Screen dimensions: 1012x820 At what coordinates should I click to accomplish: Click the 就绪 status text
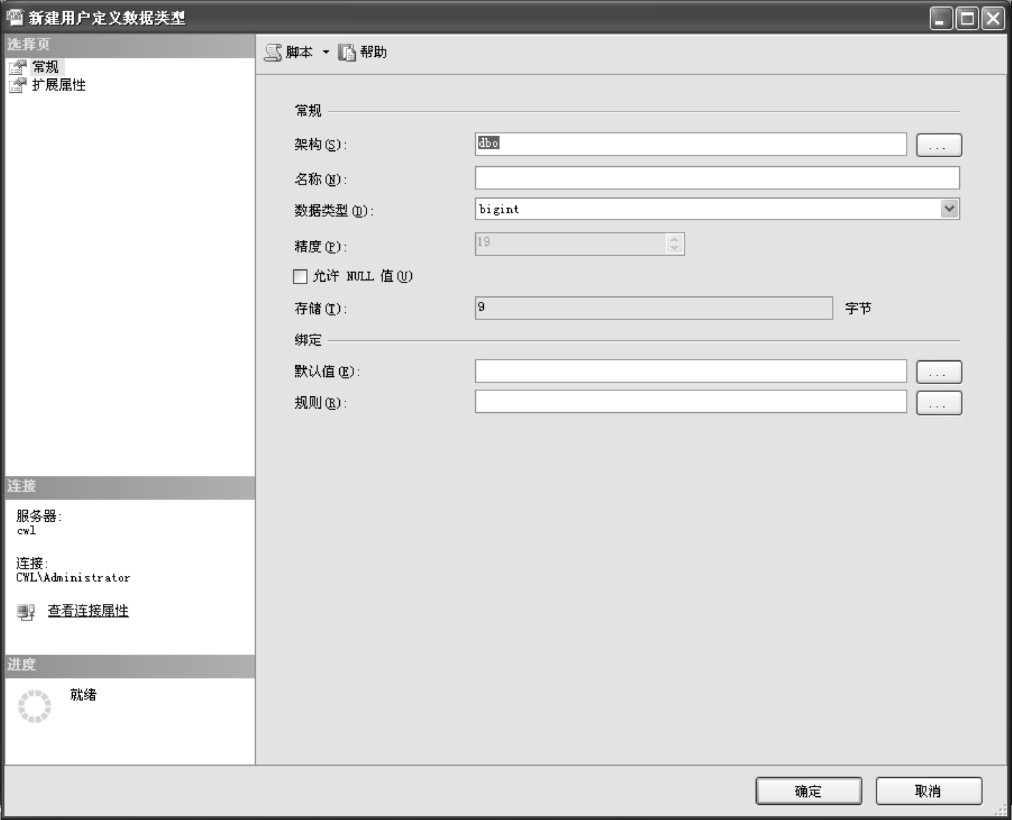pos(83,694)
